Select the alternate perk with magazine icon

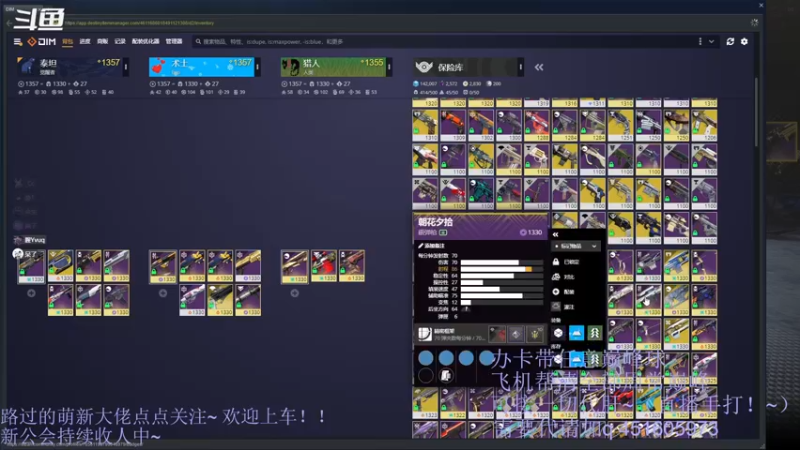[x=446, y=376]
